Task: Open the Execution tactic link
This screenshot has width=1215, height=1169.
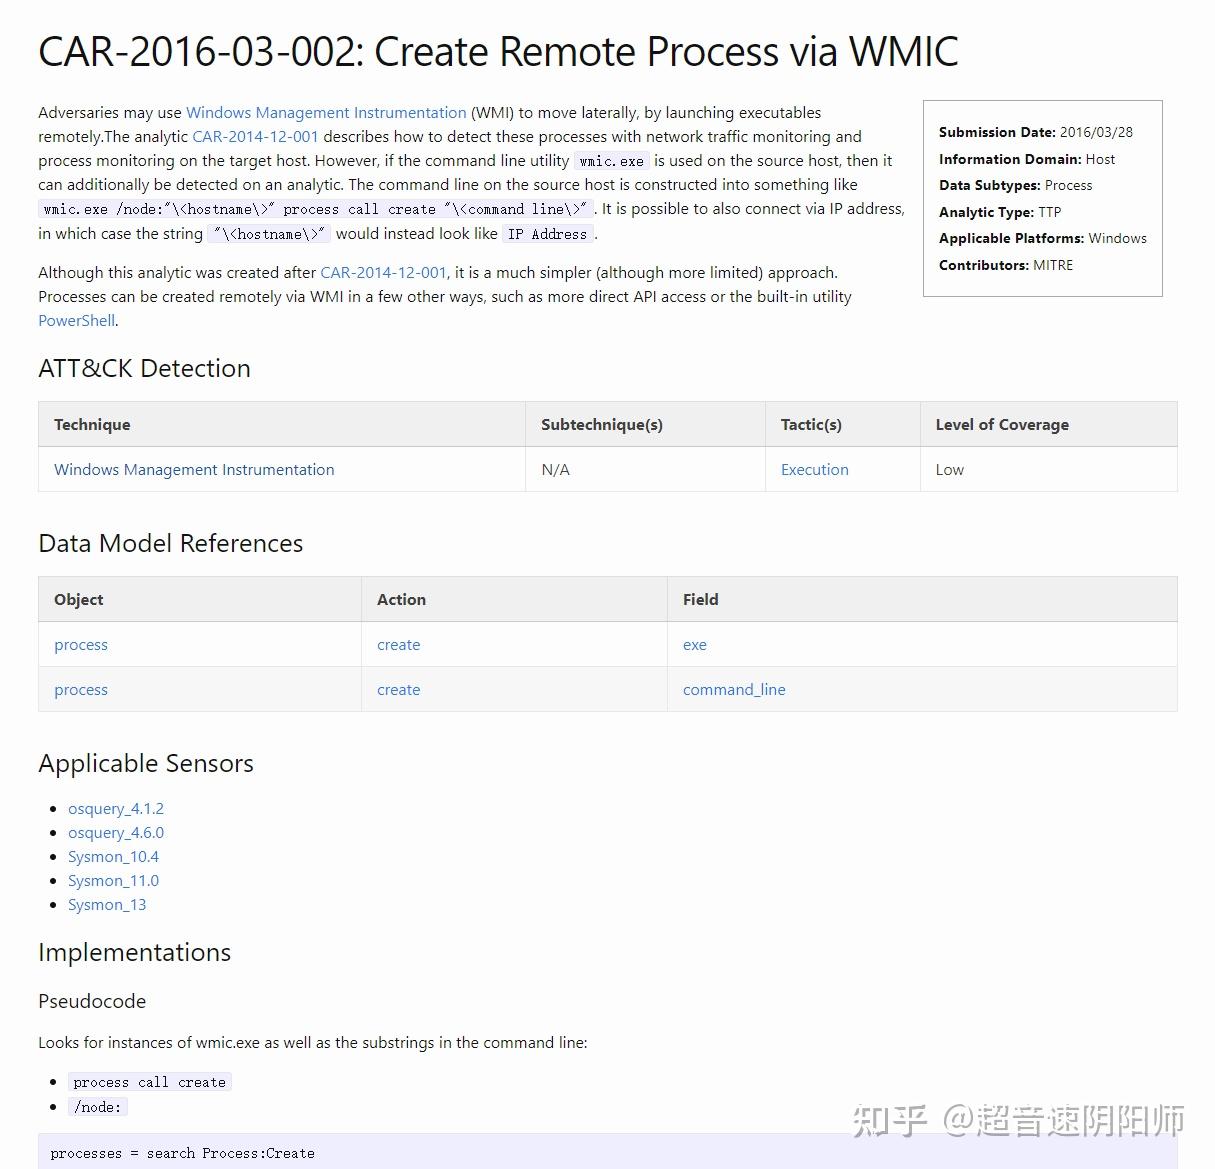Action: [814, 470]
